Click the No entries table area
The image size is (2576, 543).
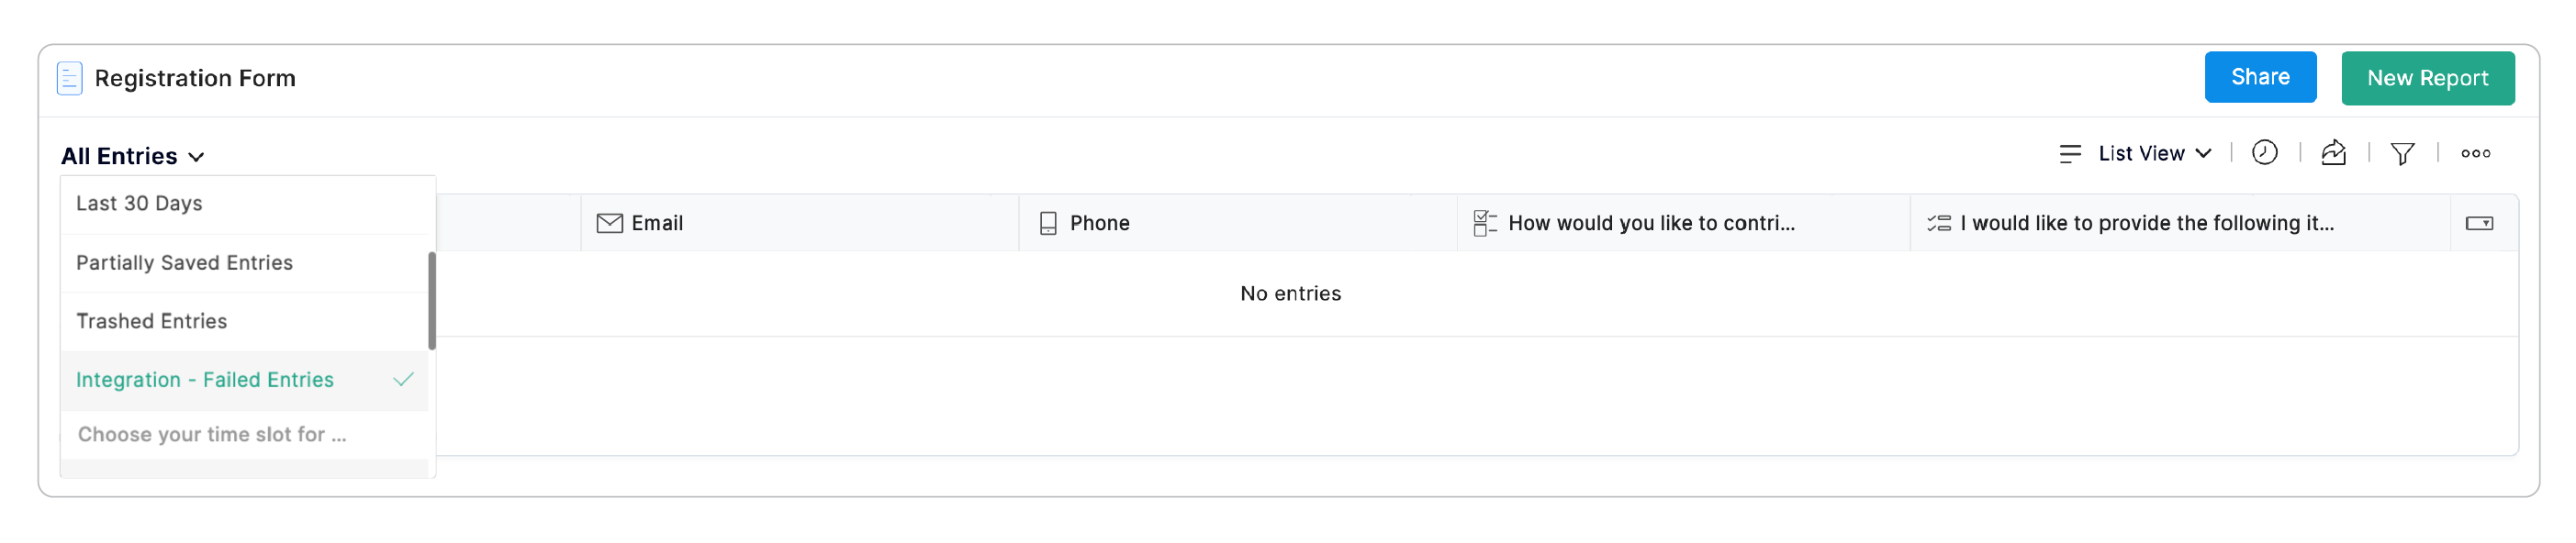(x=1290, y=293)
